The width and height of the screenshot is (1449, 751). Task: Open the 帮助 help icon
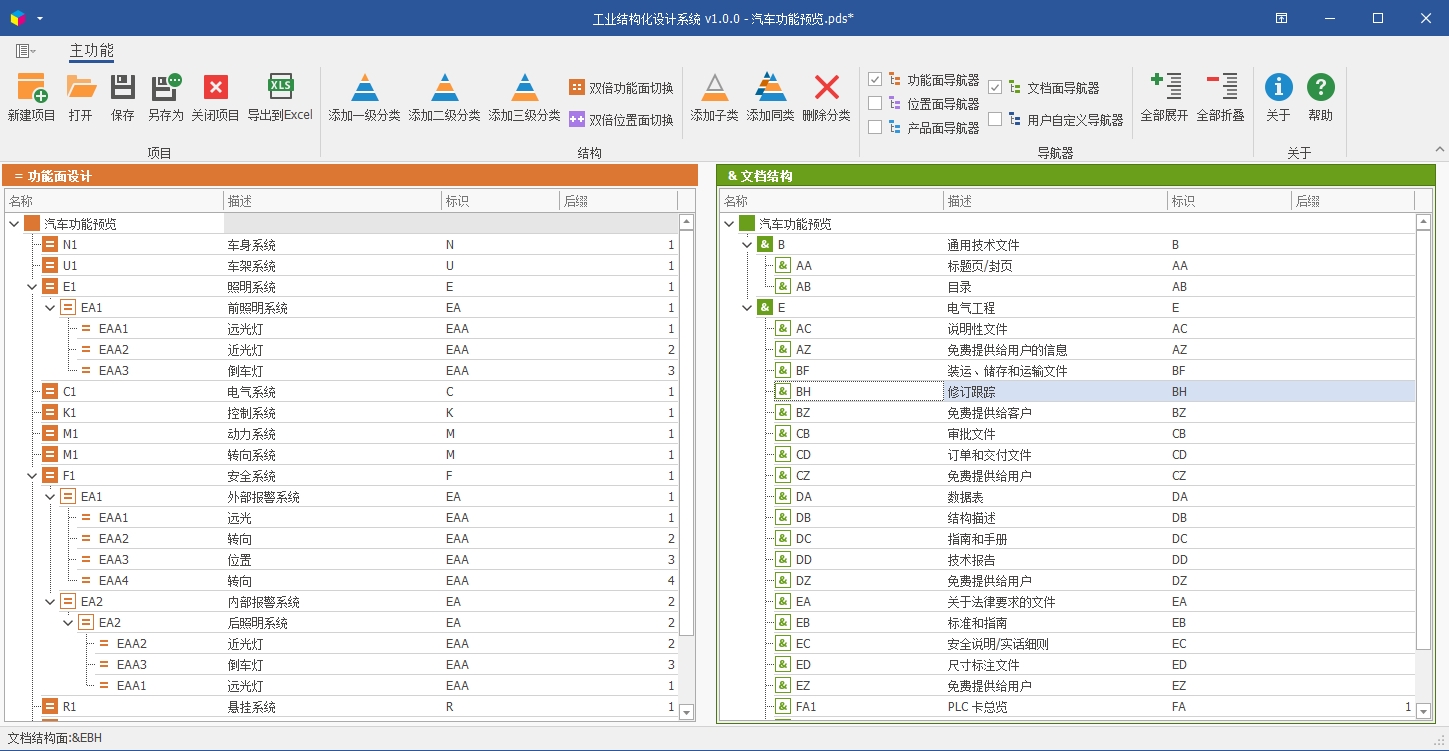[x=1320, y=88]
